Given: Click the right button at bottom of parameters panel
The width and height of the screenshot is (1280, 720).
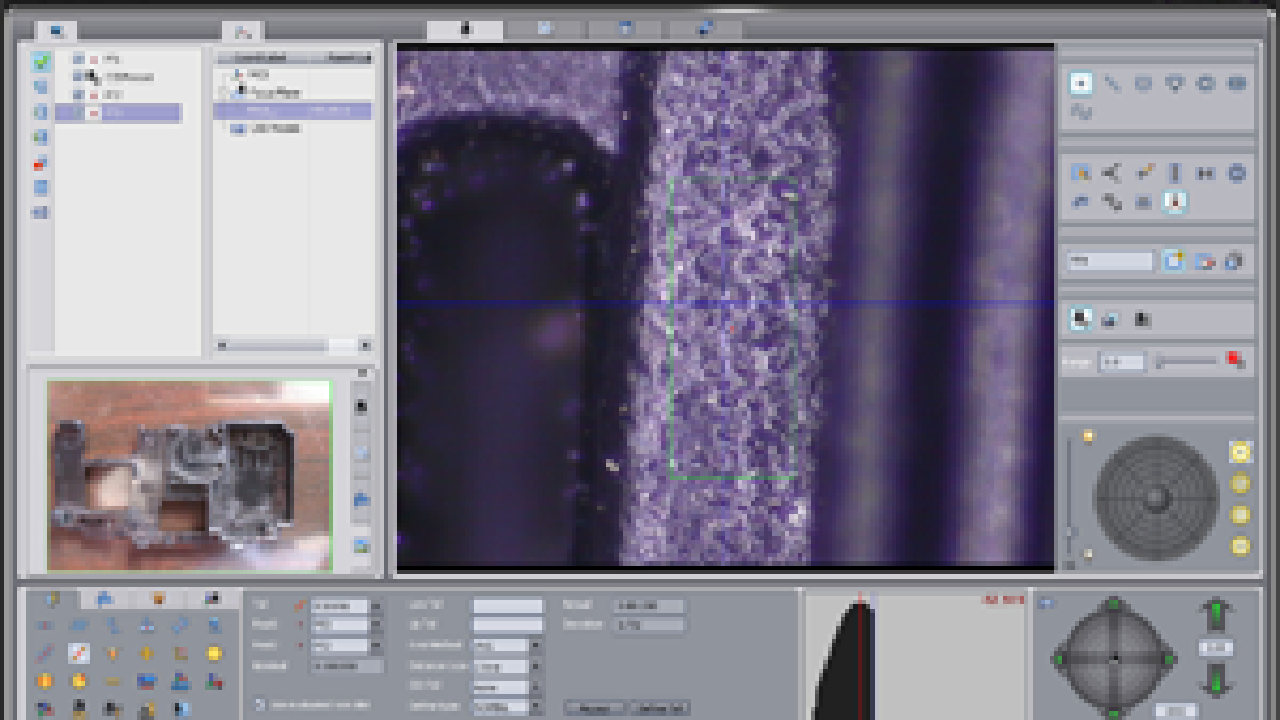Looking at the screenshot, I should pyautogui.click(x=659, y=708).
